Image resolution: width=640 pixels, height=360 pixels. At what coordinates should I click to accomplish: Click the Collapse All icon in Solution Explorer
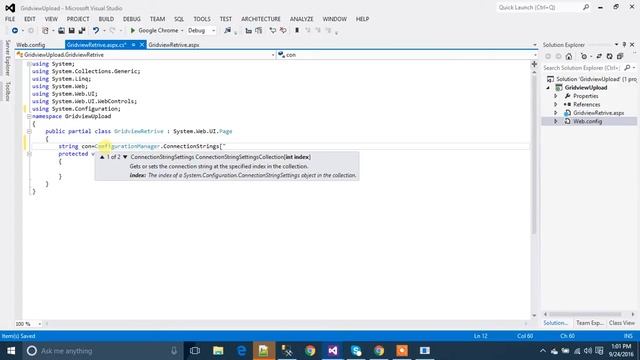click(620, 56)
